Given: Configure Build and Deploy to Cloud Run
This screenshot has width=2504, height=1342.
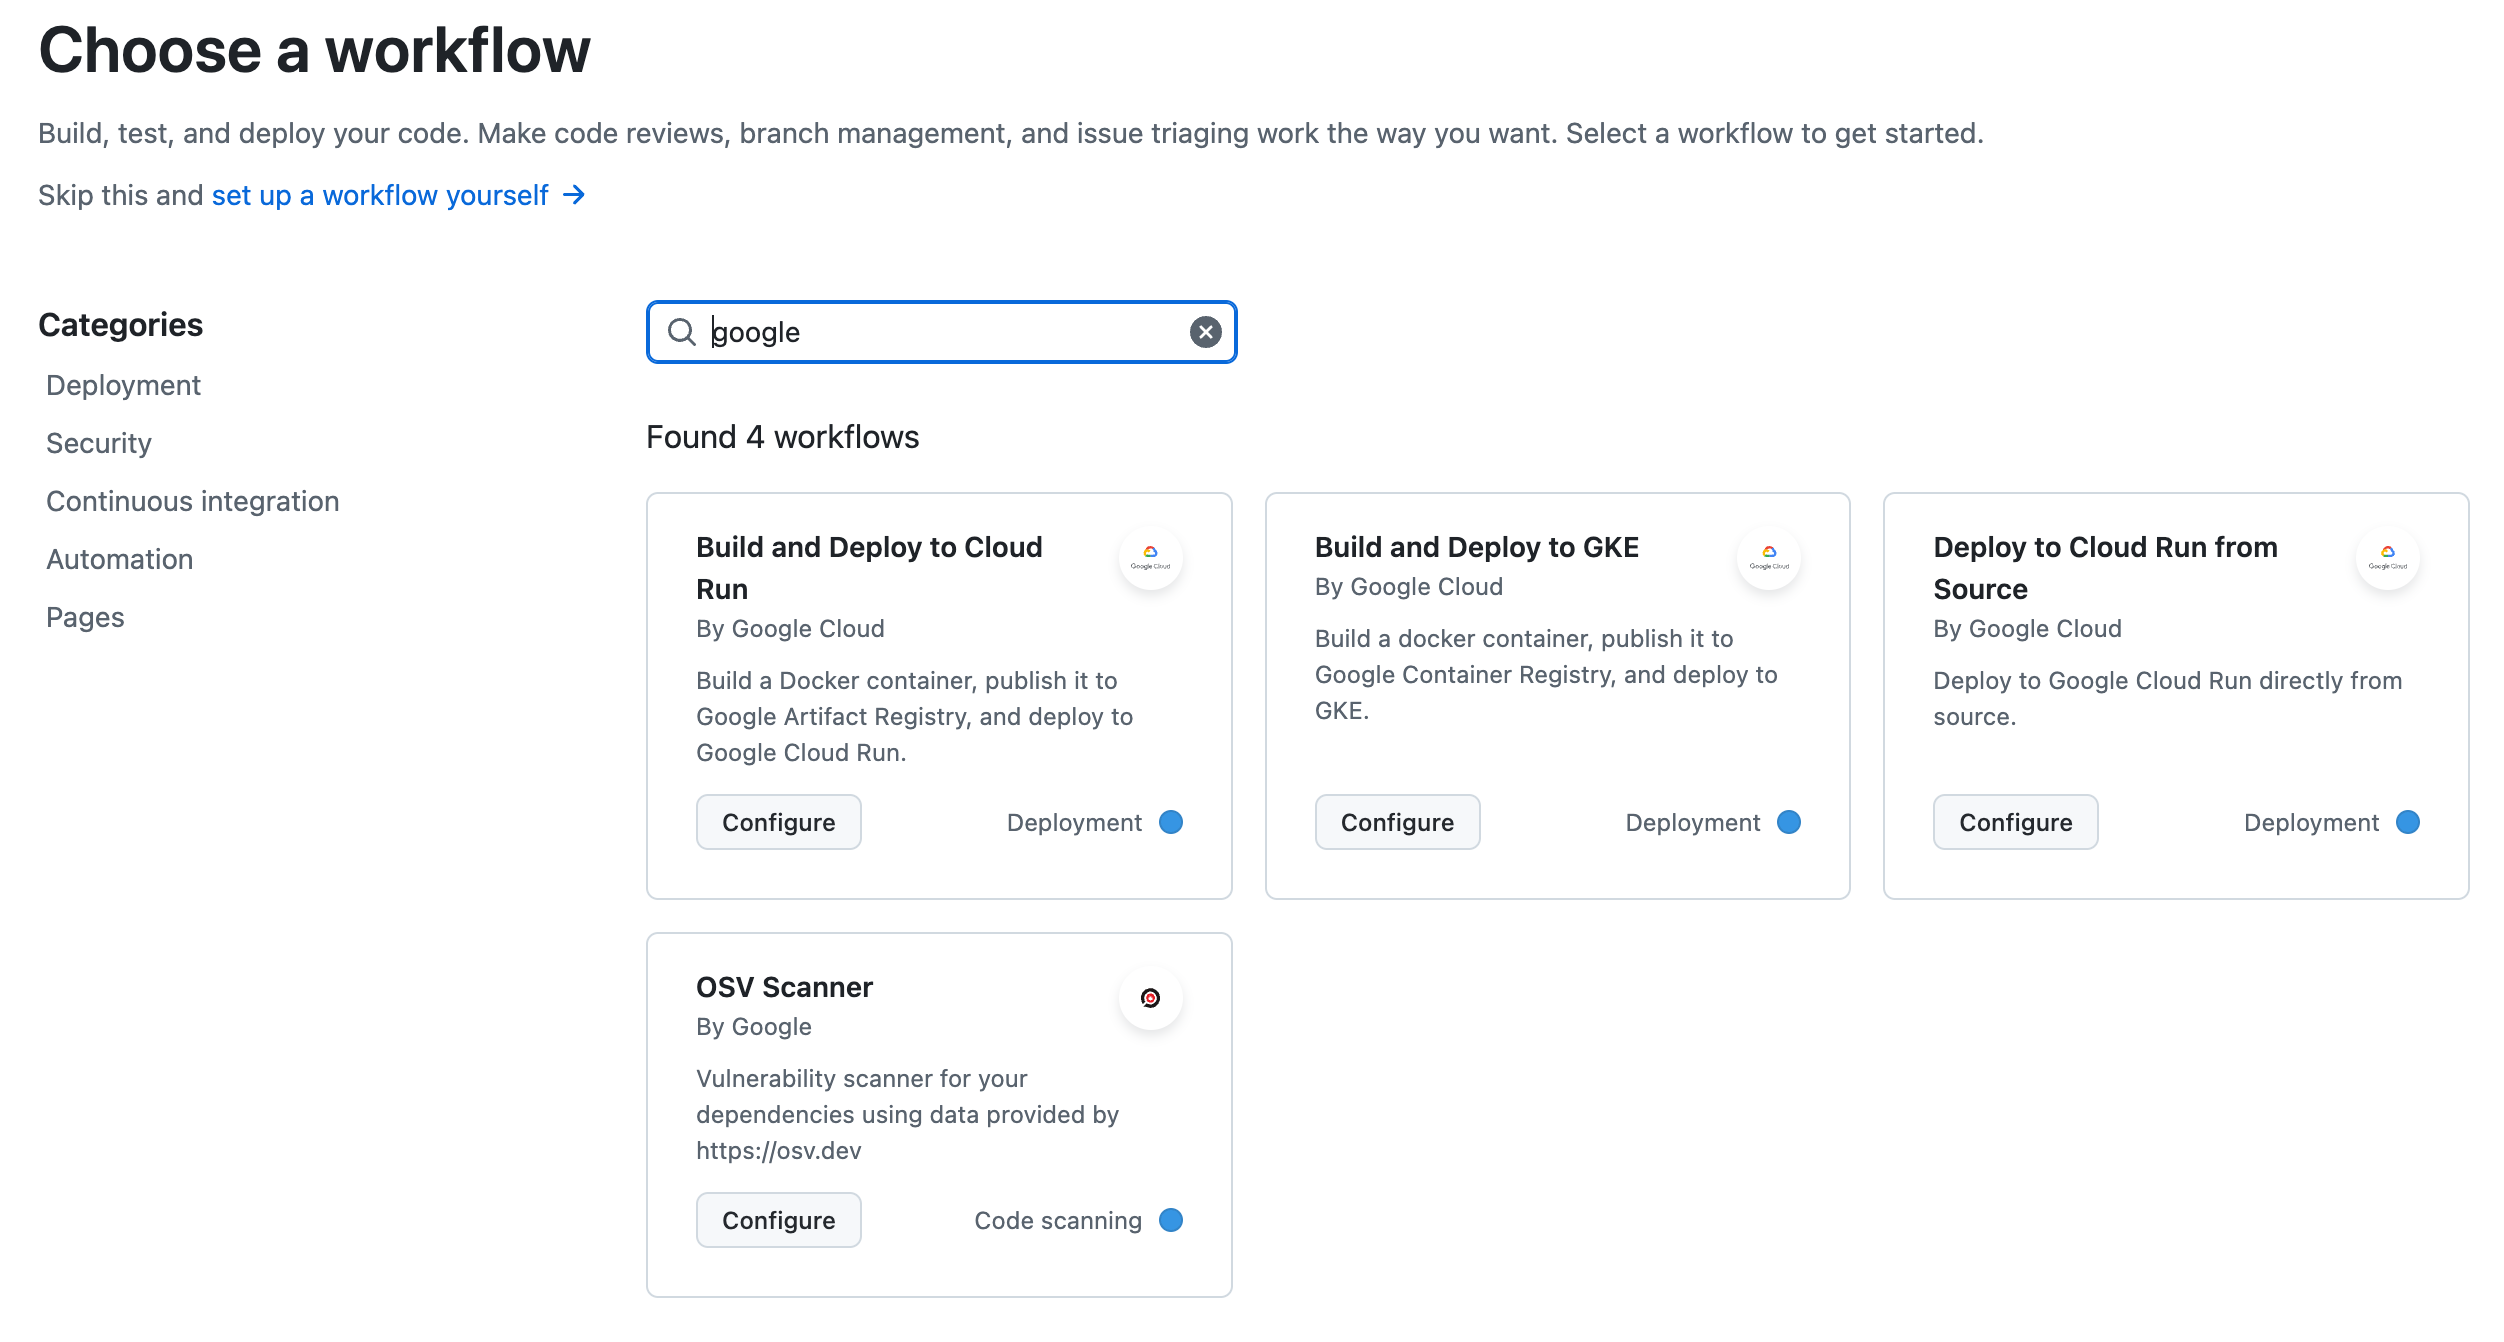Looking at the screenshot, I should [x=778, y=822].
